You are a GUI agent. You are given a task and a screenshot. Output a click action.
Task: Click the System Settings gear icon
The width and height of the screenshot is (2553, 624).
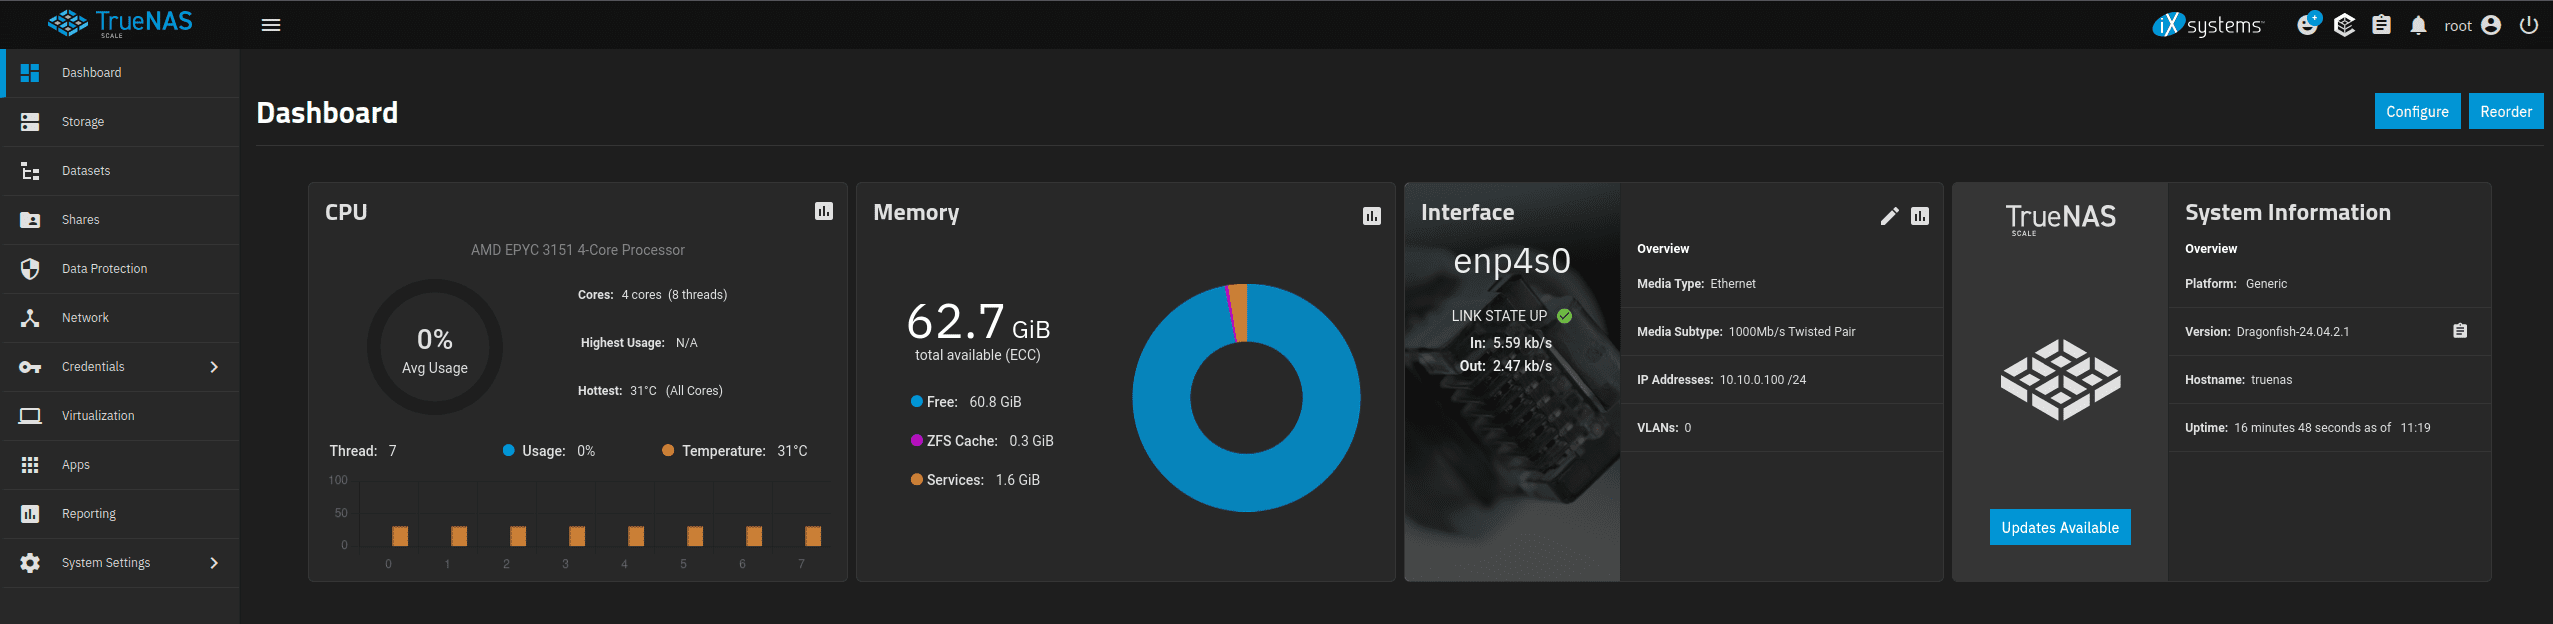click(30, 563)
